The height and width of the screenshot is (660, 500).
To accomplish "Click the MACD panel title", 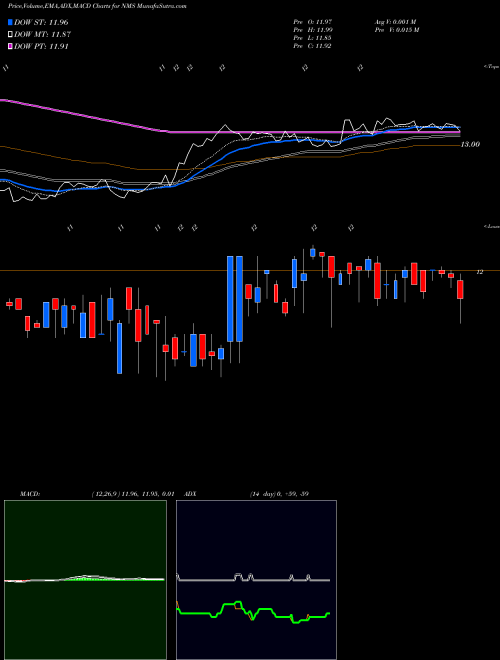I will click(29, 494).
